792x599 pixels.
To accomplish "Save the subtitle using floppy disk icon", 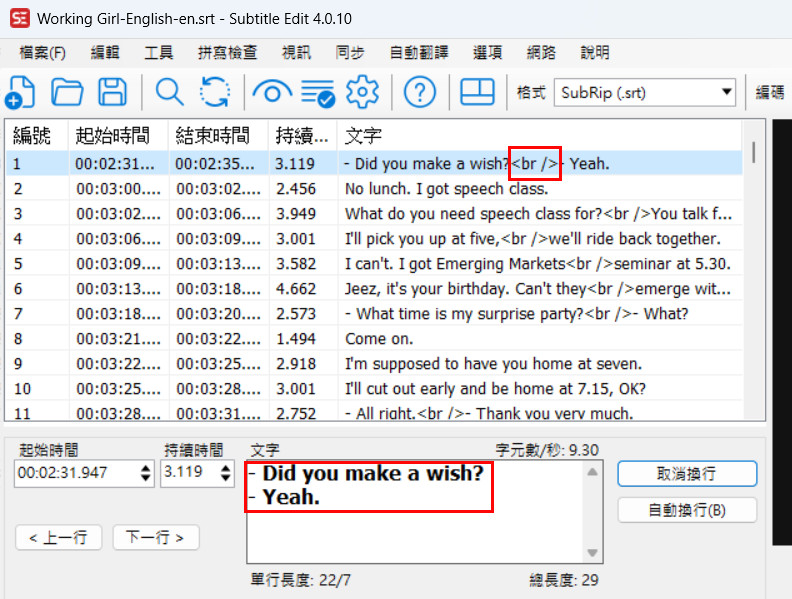I will 113,92.
